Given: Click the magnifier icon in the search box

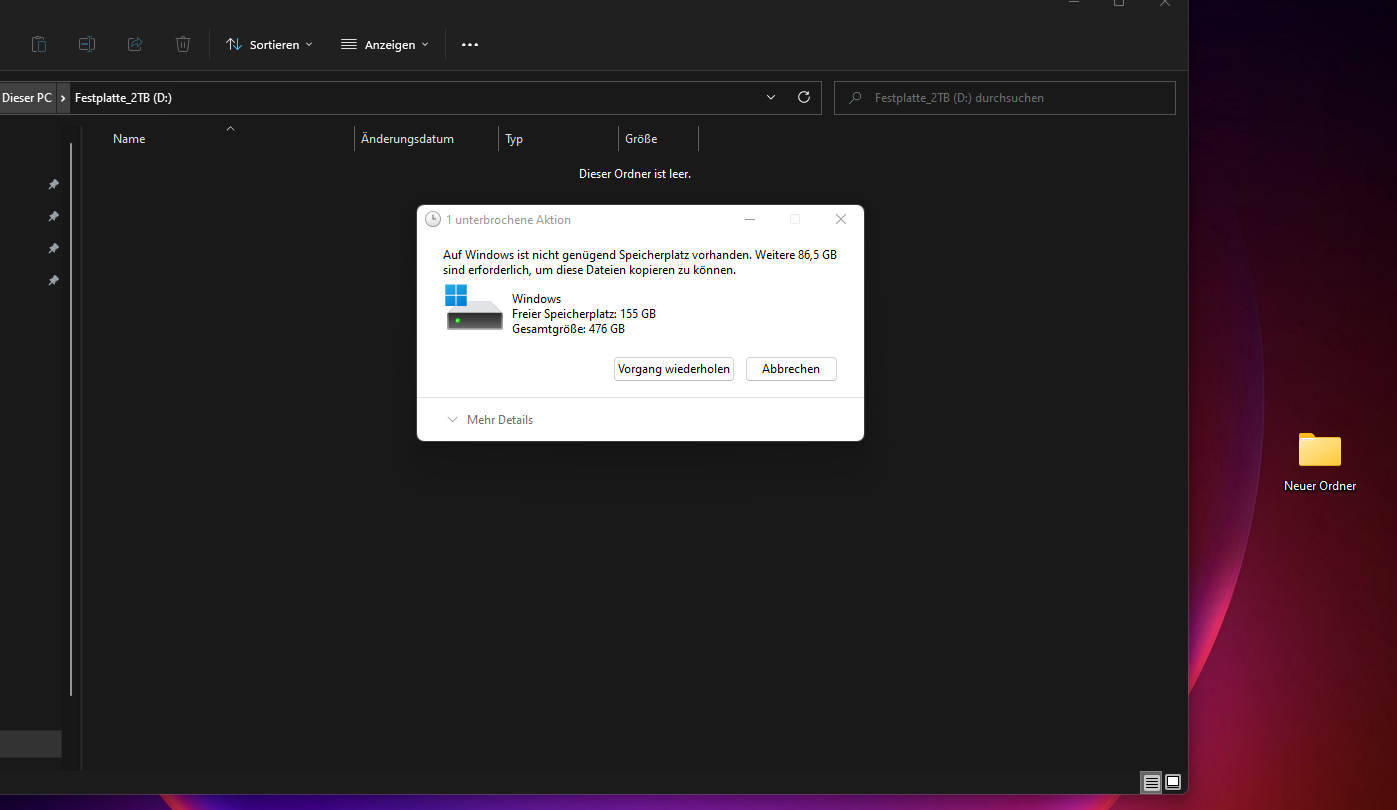Looking at the screenshot, I should [x=855, y=98].
